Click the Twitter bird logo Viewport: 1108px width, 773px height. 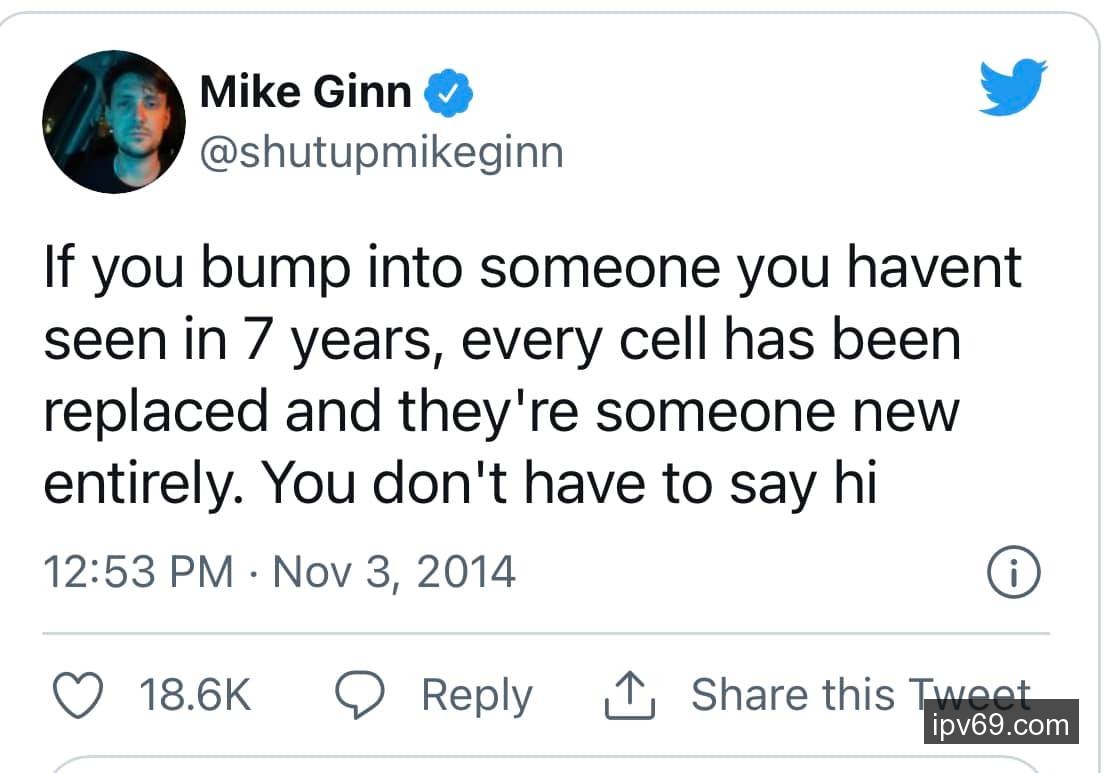tap(1012, 87)
